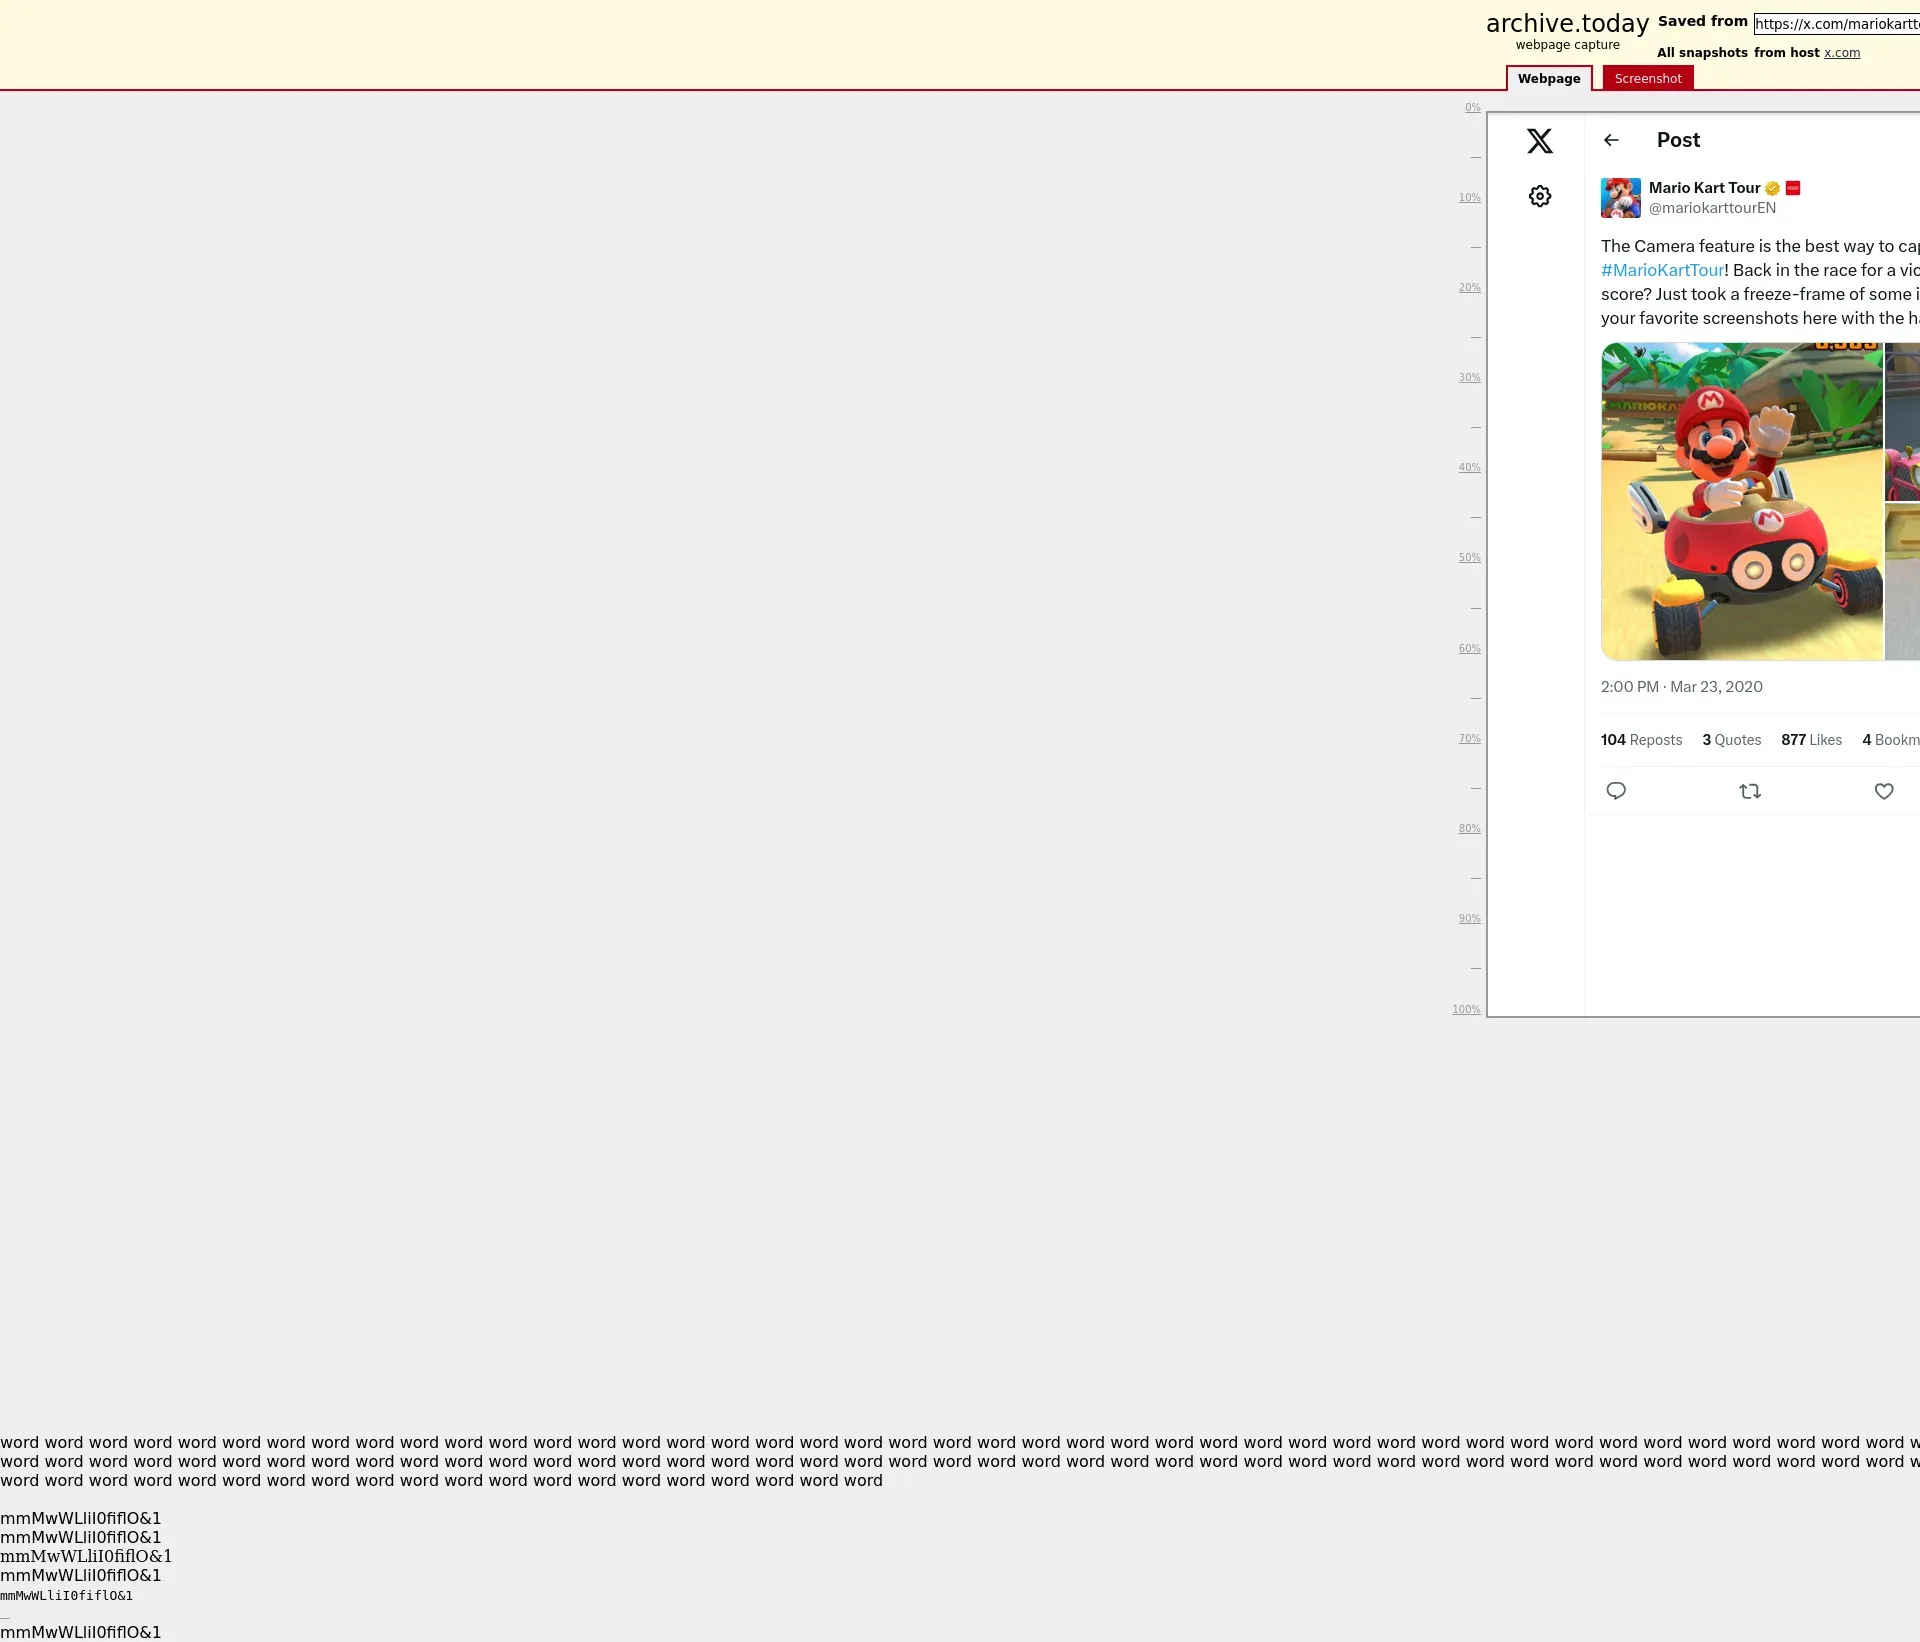
Task: Select the Webpage tab
Action: coord(1549,78)
